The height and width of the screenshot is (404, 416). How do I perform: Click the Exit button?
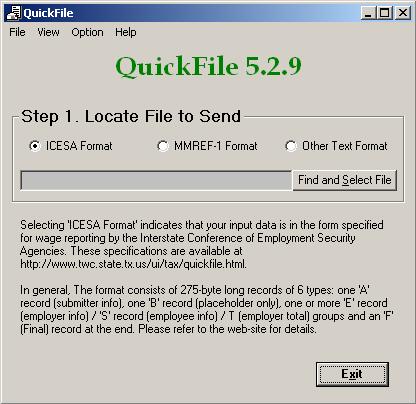352,374
